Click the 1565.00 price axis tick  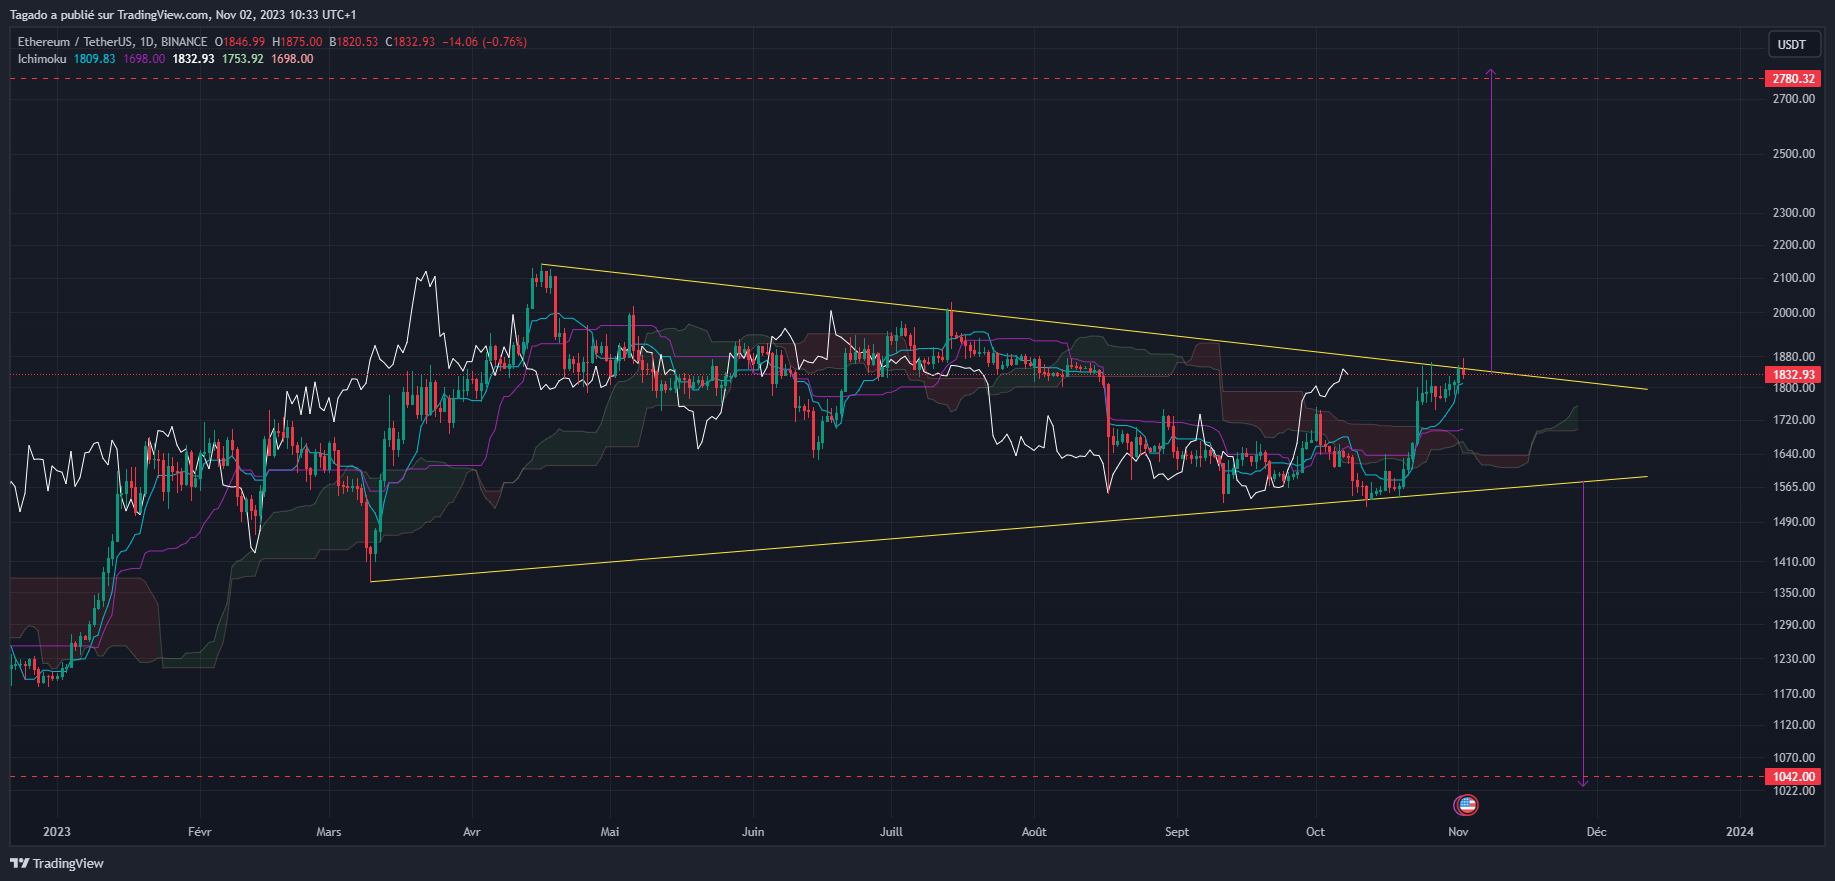click(1794, 487)
